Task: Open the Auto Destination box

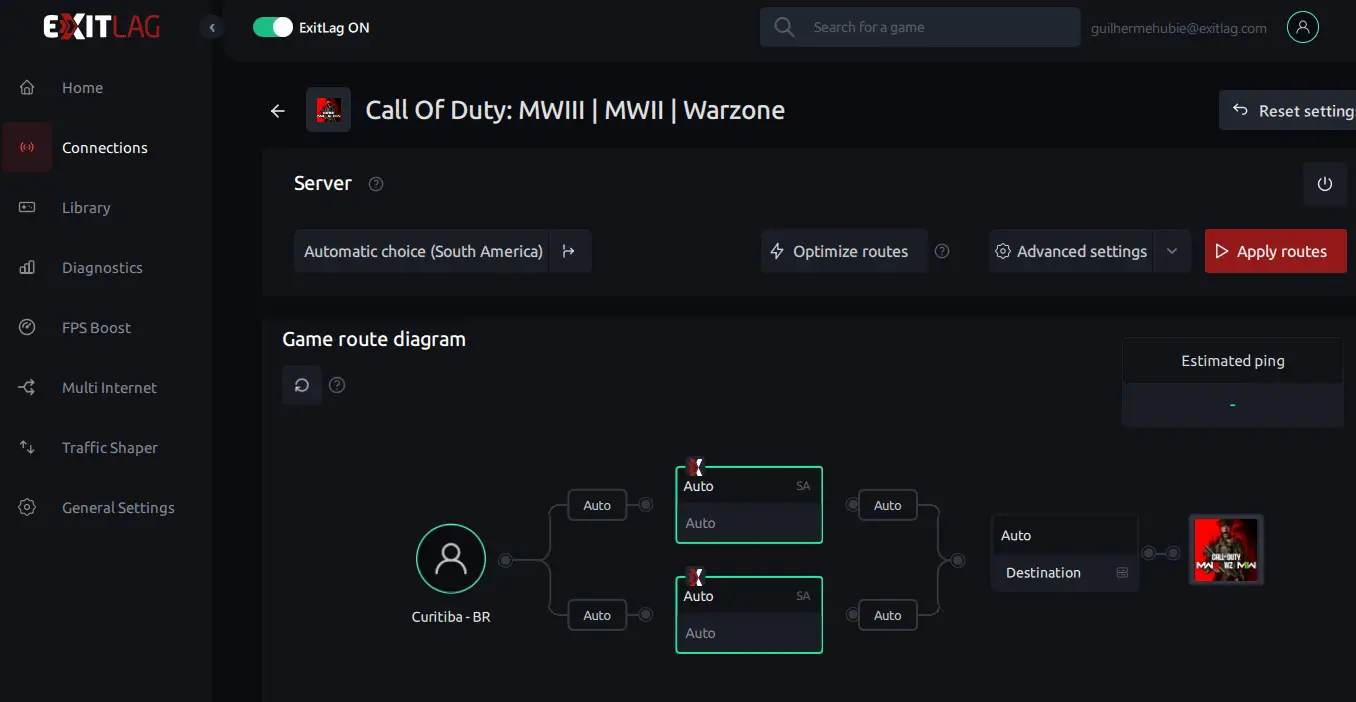Action: (1065, 553)
